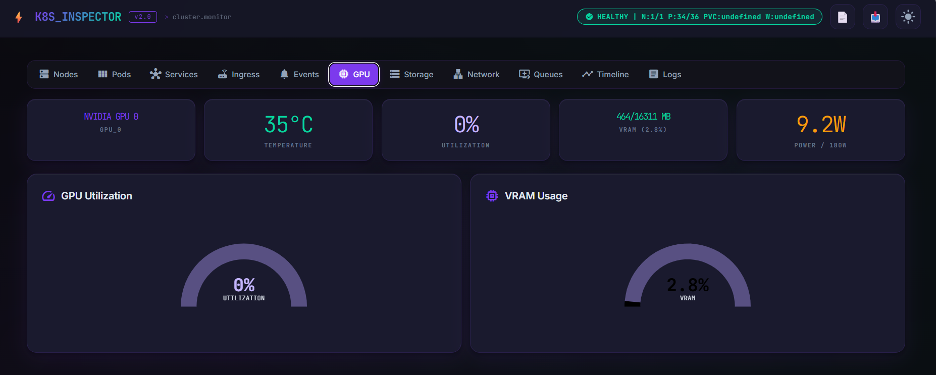Screen dimensions: 936x376
Task: Toggle the light theme sun button
Action: click(909, 17)
